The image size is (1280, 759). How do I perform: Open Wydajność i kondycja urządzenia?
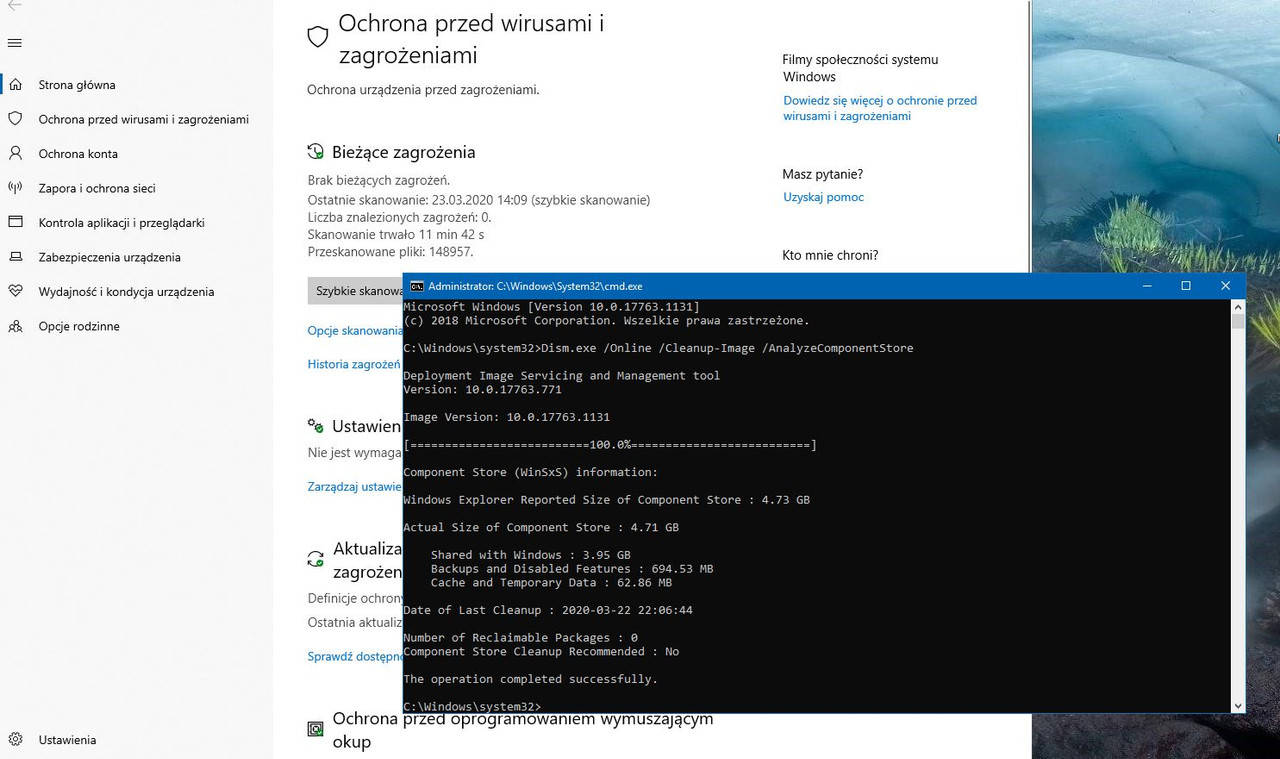coord(127,292)
